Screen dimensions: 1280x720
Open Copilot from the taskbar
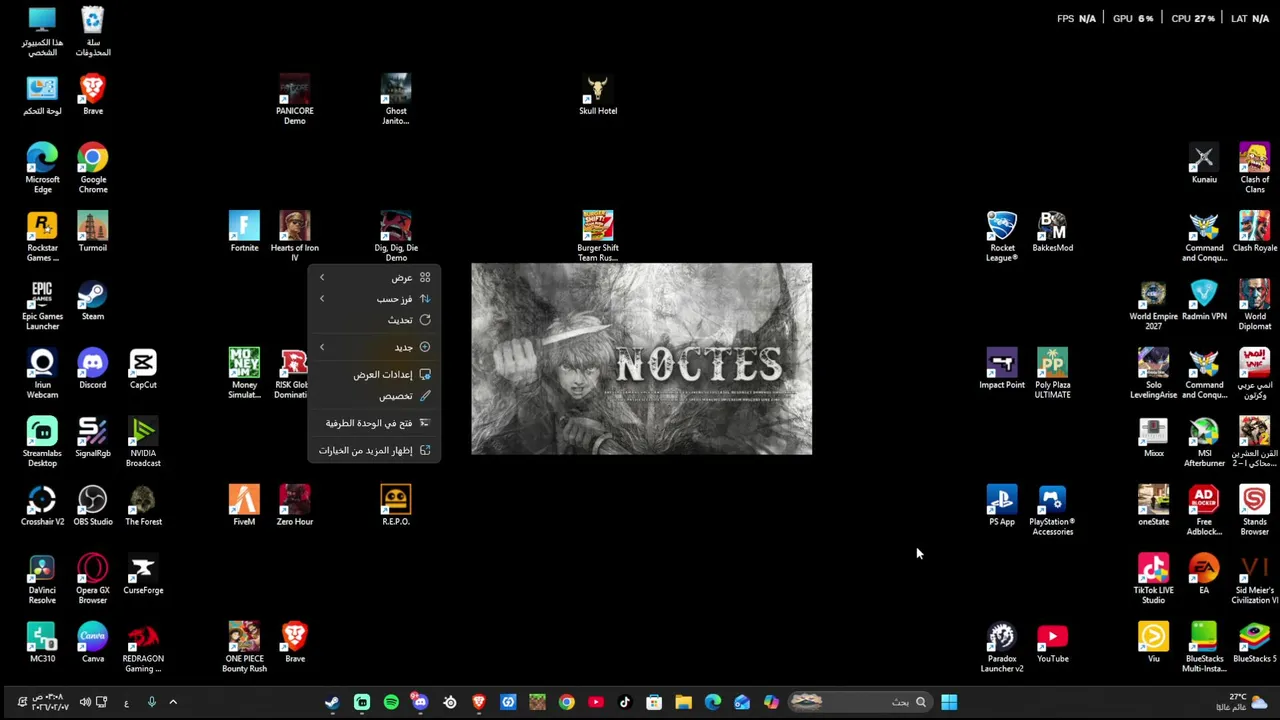coord(771,702)
